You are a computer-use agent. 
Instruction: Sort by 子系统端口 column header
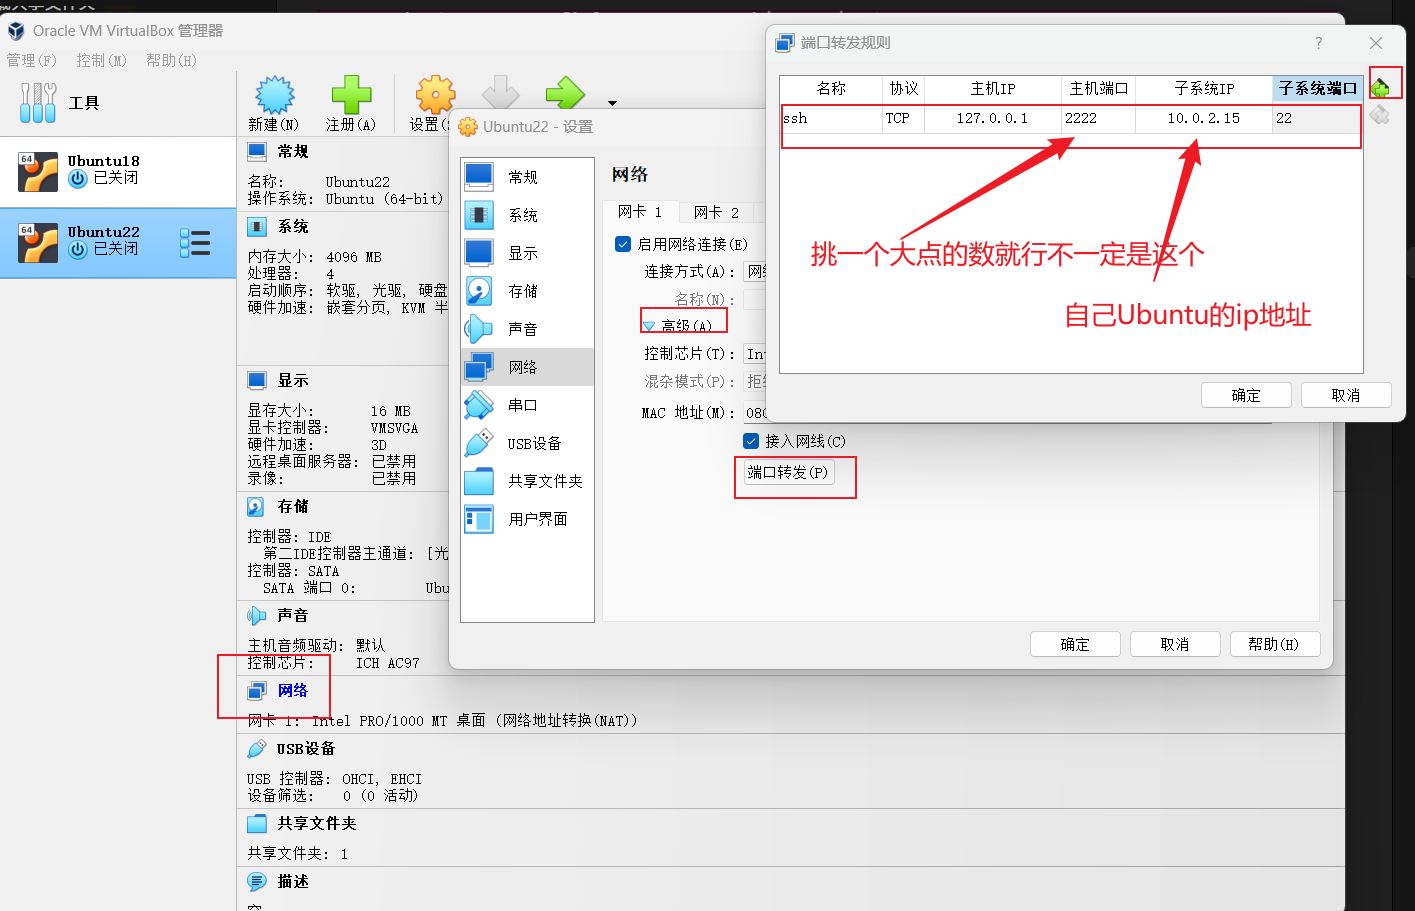(x=1318, y=89)
